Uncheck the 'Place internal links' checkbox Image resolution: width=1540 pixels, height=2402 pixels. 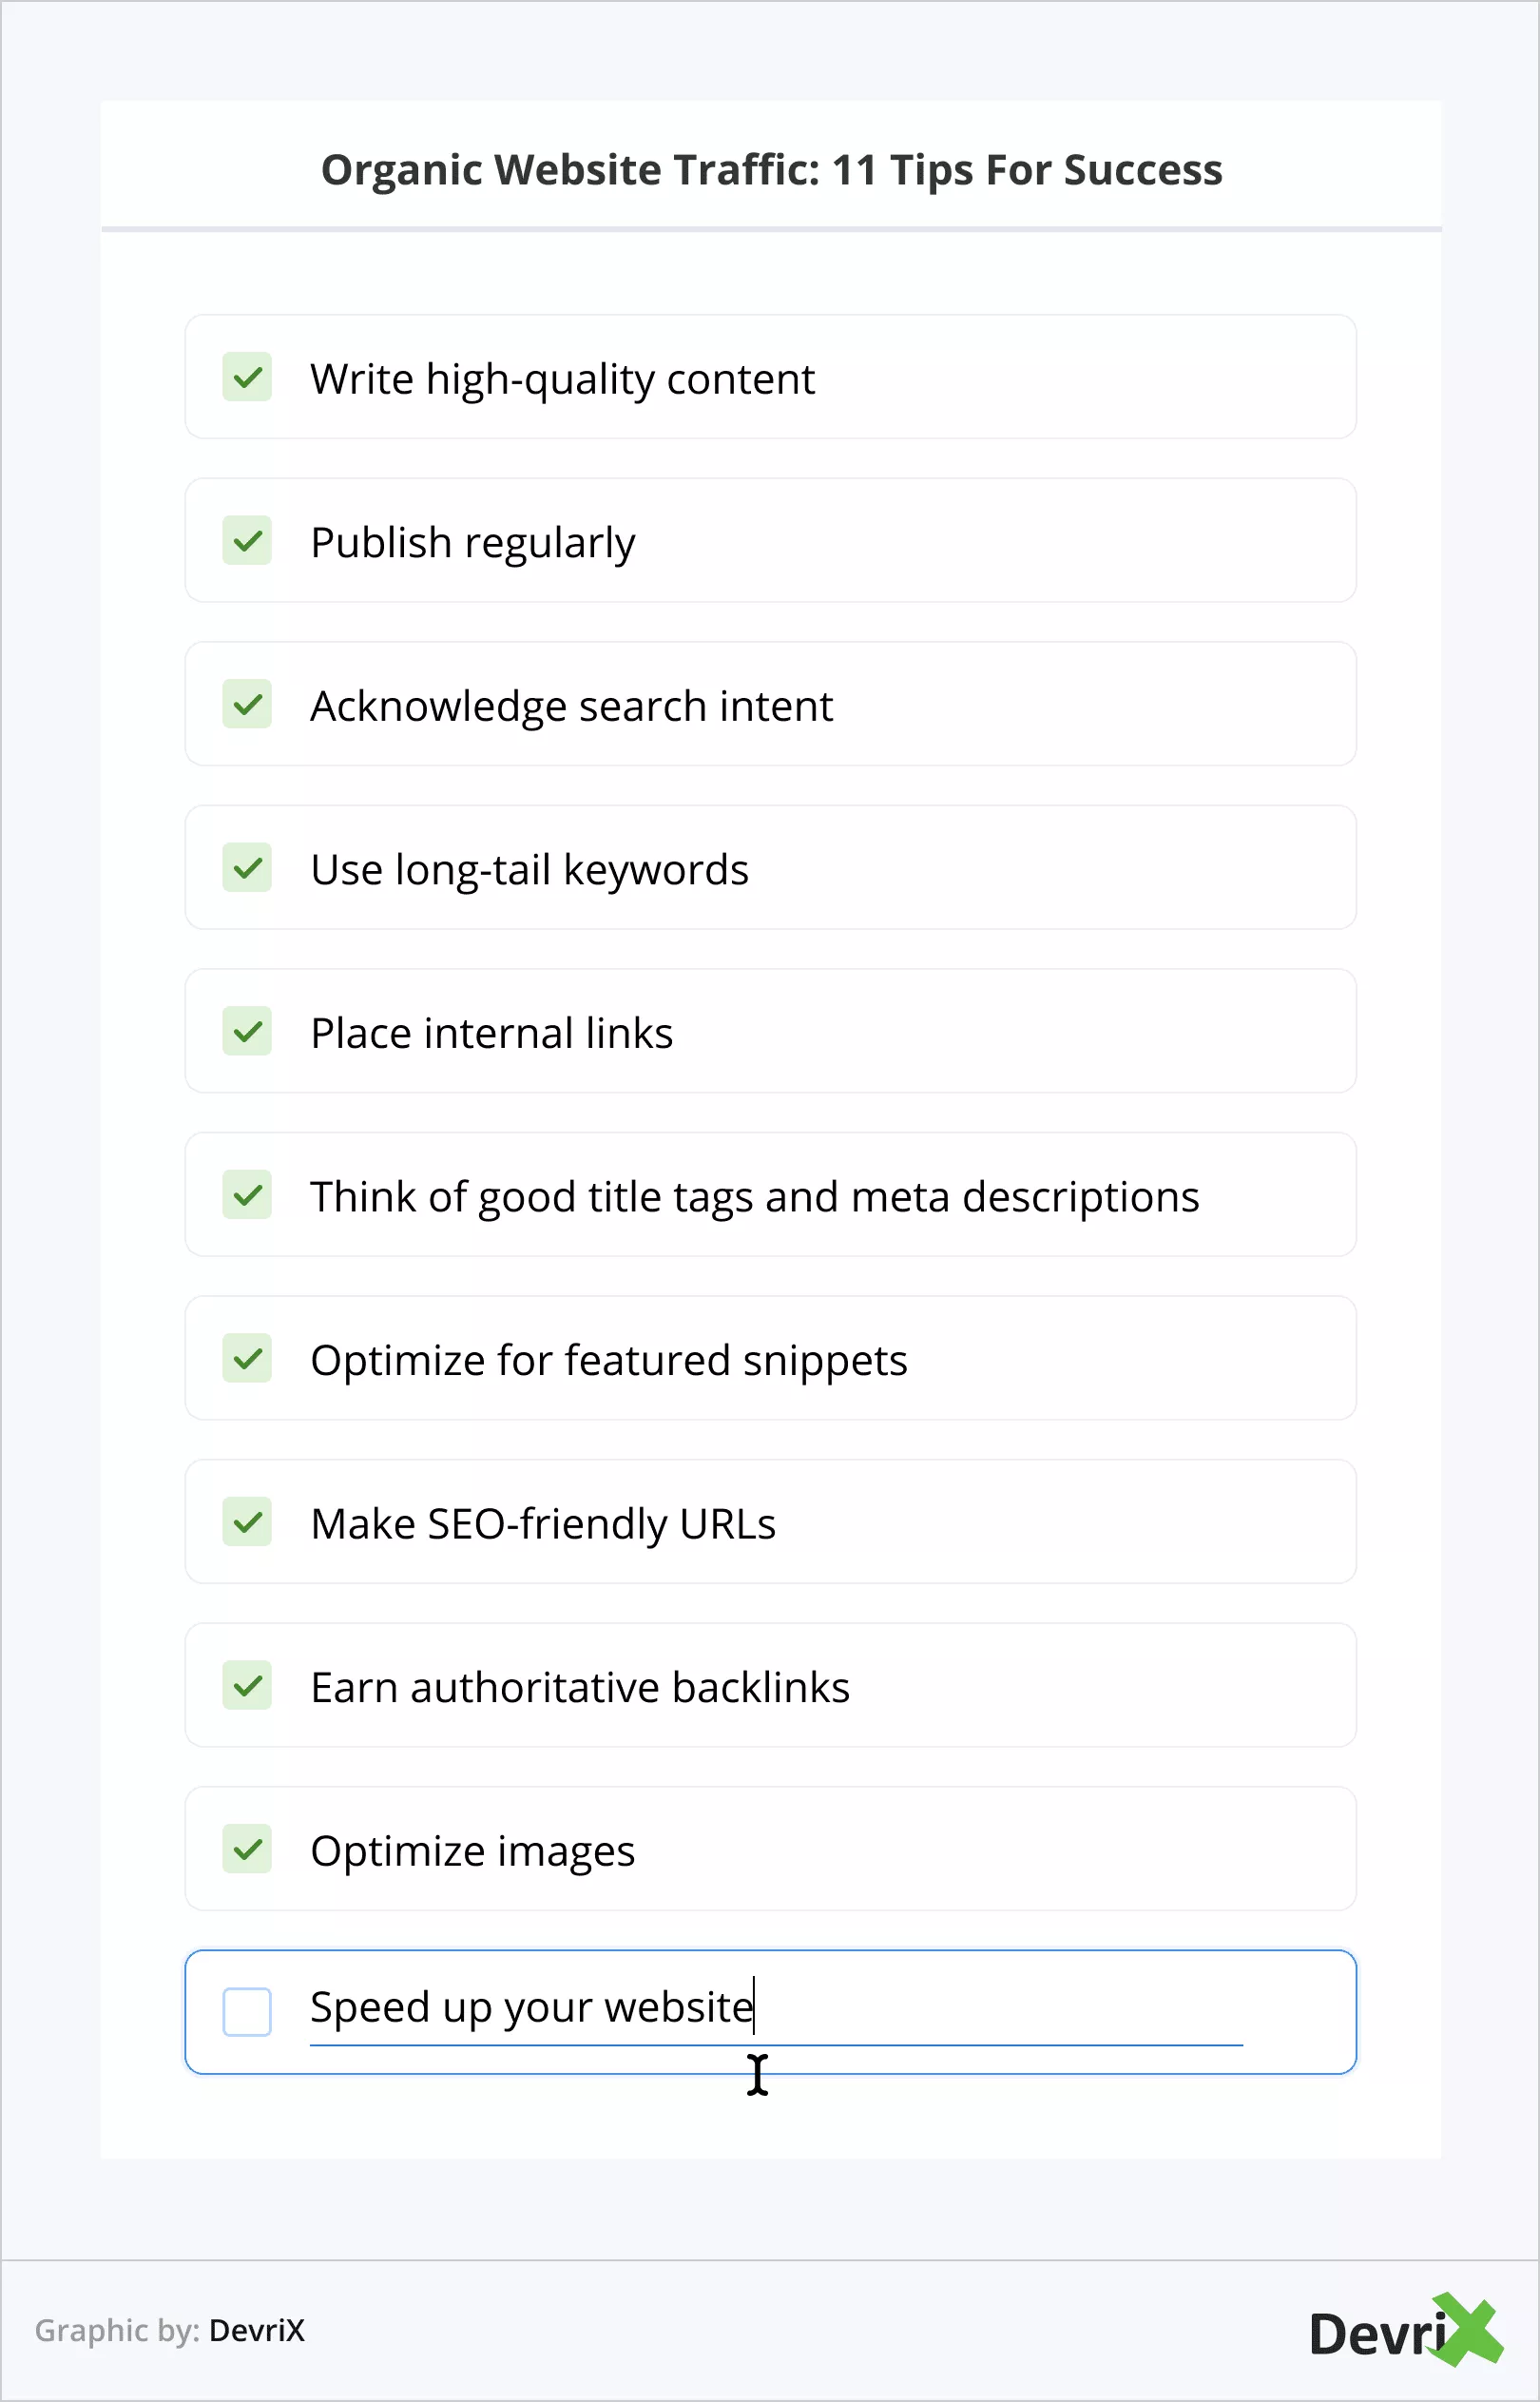[x=247, y=1031]
